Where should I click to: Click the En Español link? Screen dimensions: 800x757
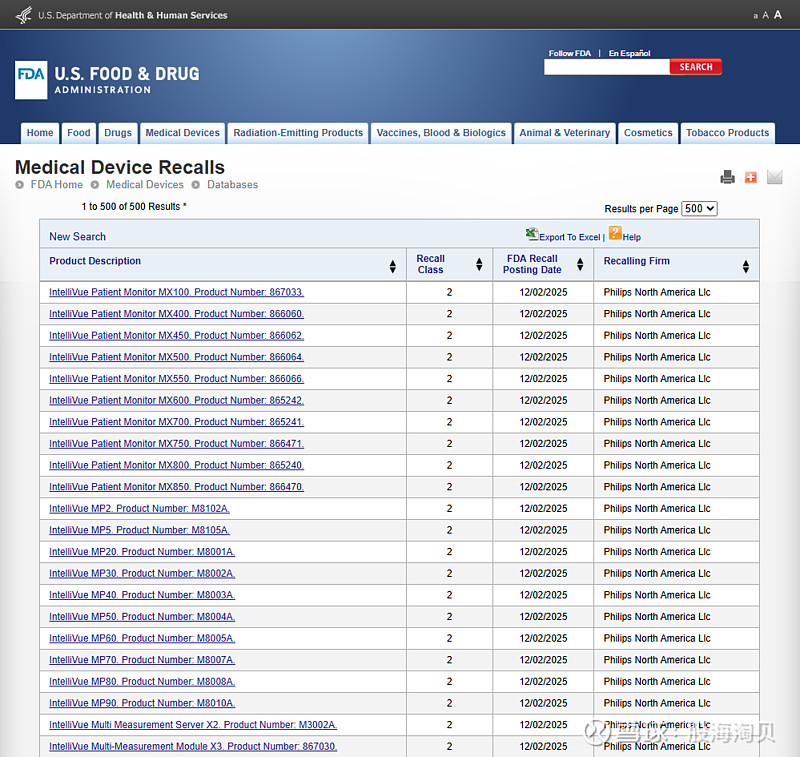pos(629,53)
